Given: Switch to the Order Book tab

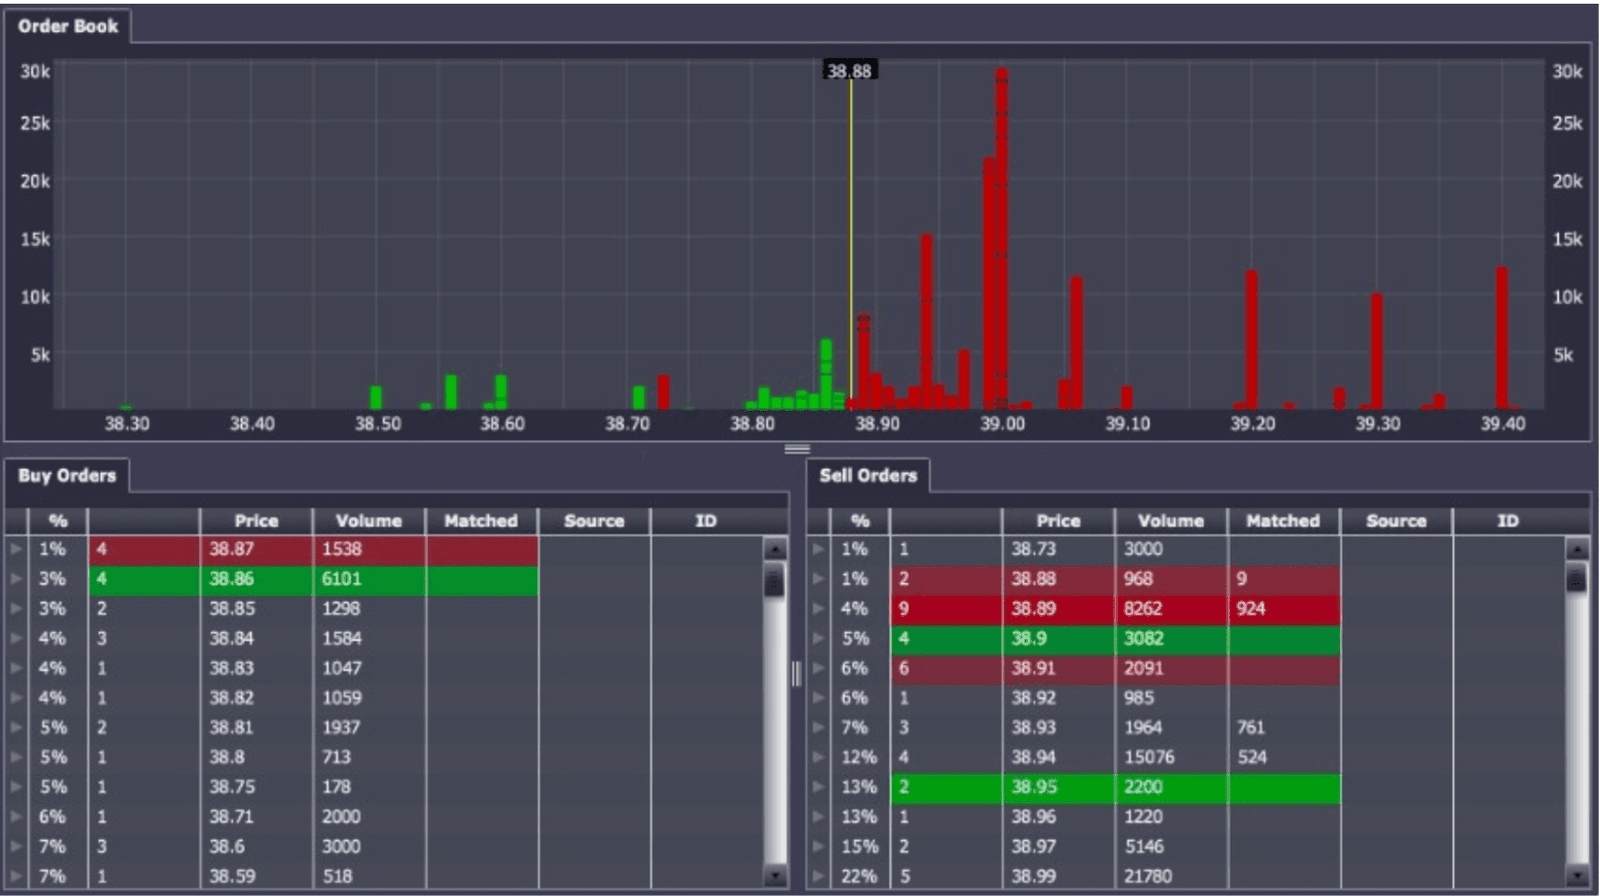Looking at the screenshot, I should (x=67, y=26).
